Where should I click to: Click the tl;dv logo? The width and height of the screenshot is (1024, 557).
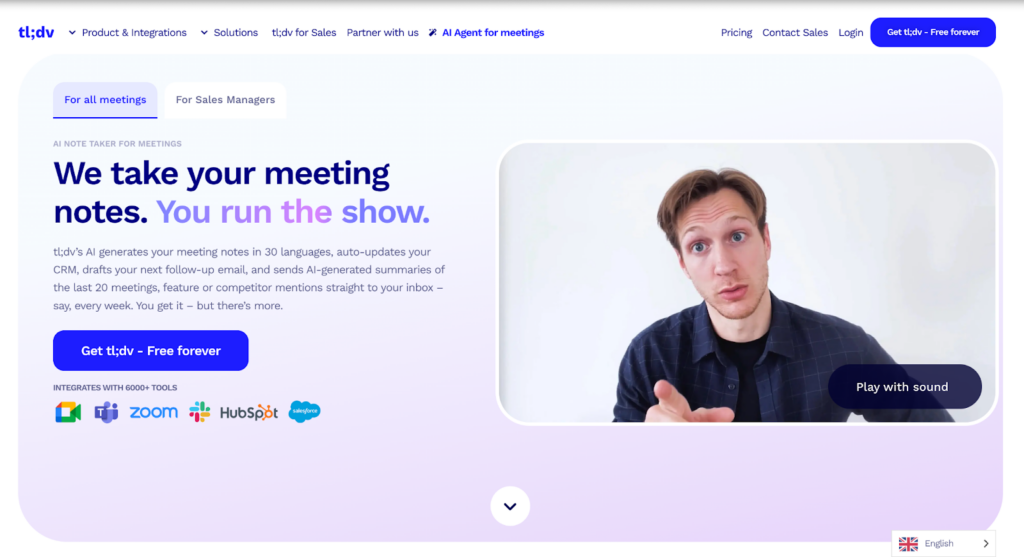(36, 32)
